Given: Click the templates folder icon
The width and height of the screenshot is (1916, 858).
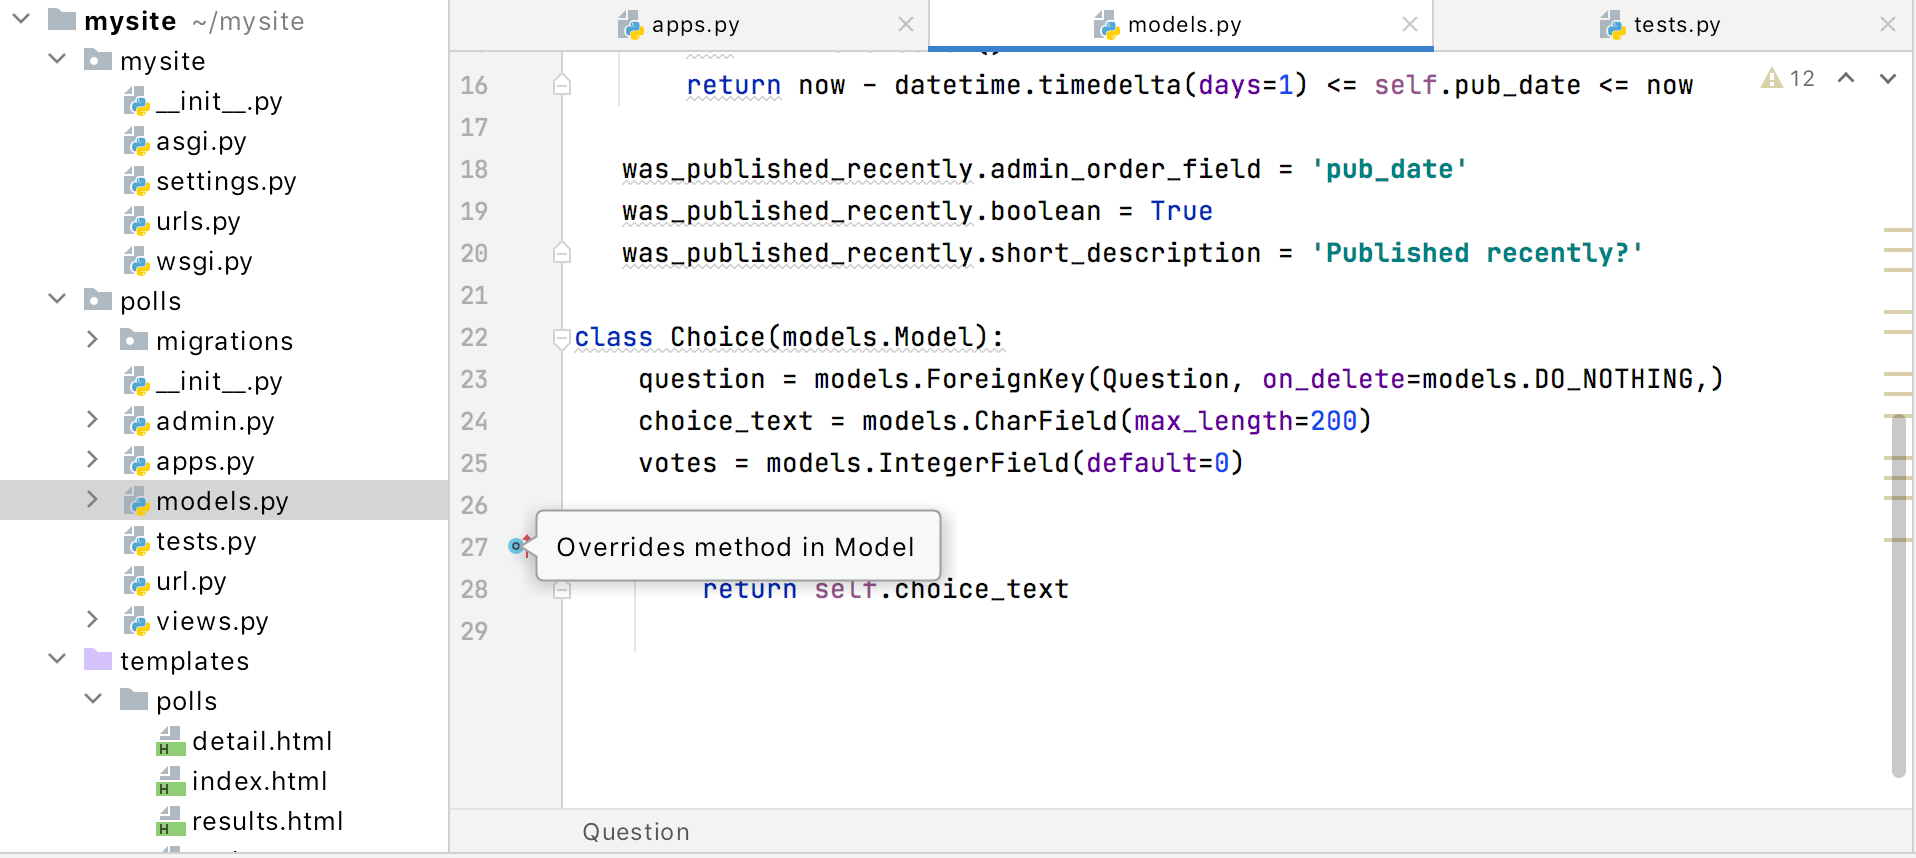Looking at the screenshot, I should click(98, 660).
